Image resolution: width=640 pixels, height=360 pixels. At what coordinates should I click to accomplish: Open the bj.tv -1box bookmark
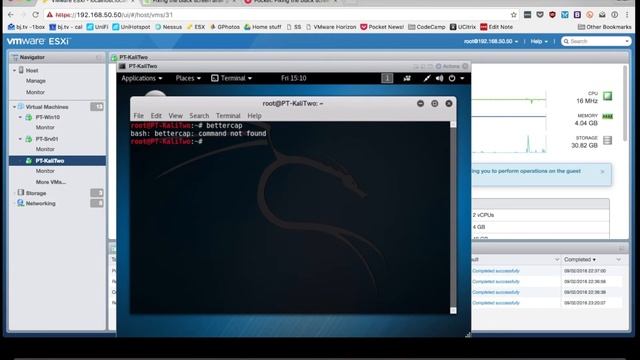pos(26,27)
